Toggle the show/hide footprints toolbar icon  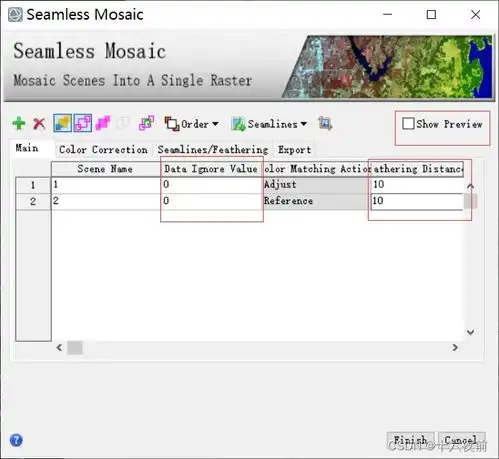click(83, 123)
